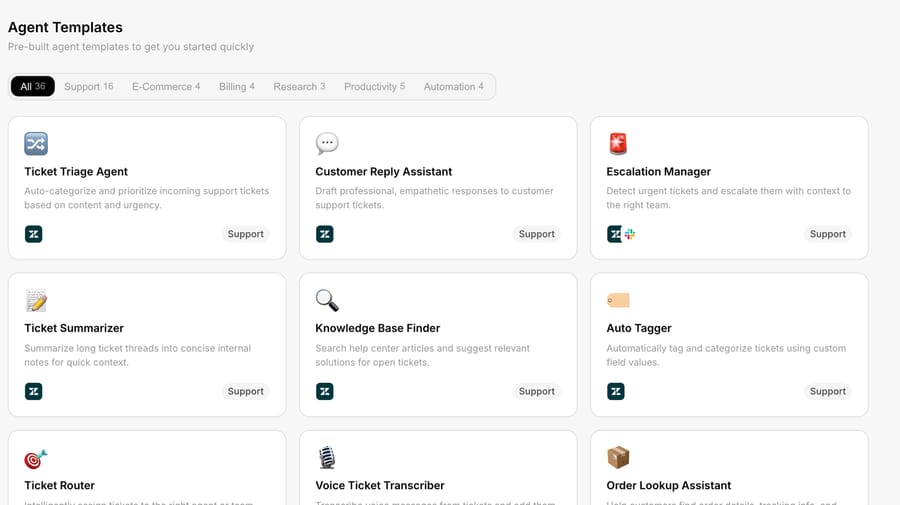Click Zendesk icon on Knowledge Base Finder card
The width and height of the screenshot is (900, 505).
click(x=324, y=391)
